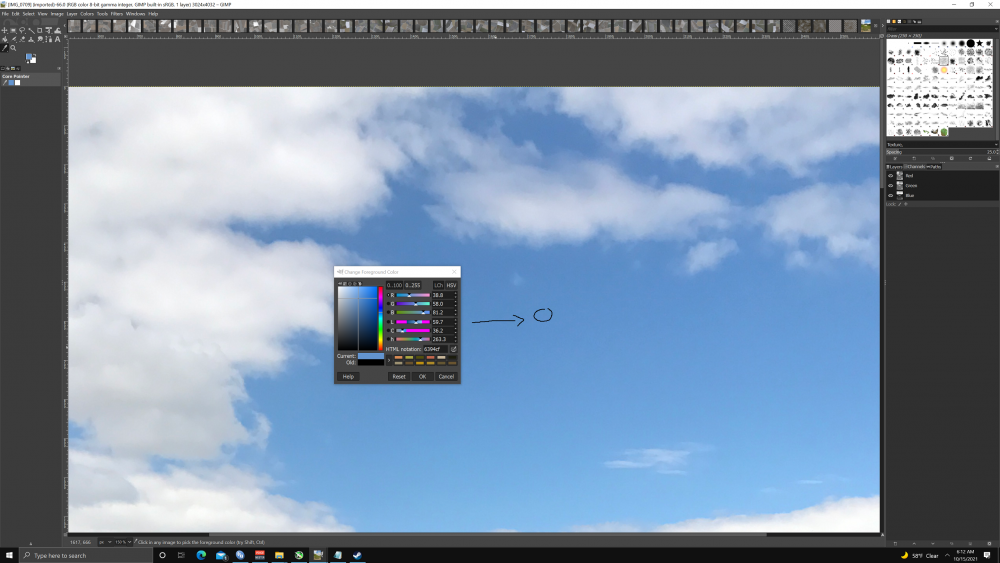Select the R radio button in color dialog
Screen dimensions: 1000x563
point(388,295)
